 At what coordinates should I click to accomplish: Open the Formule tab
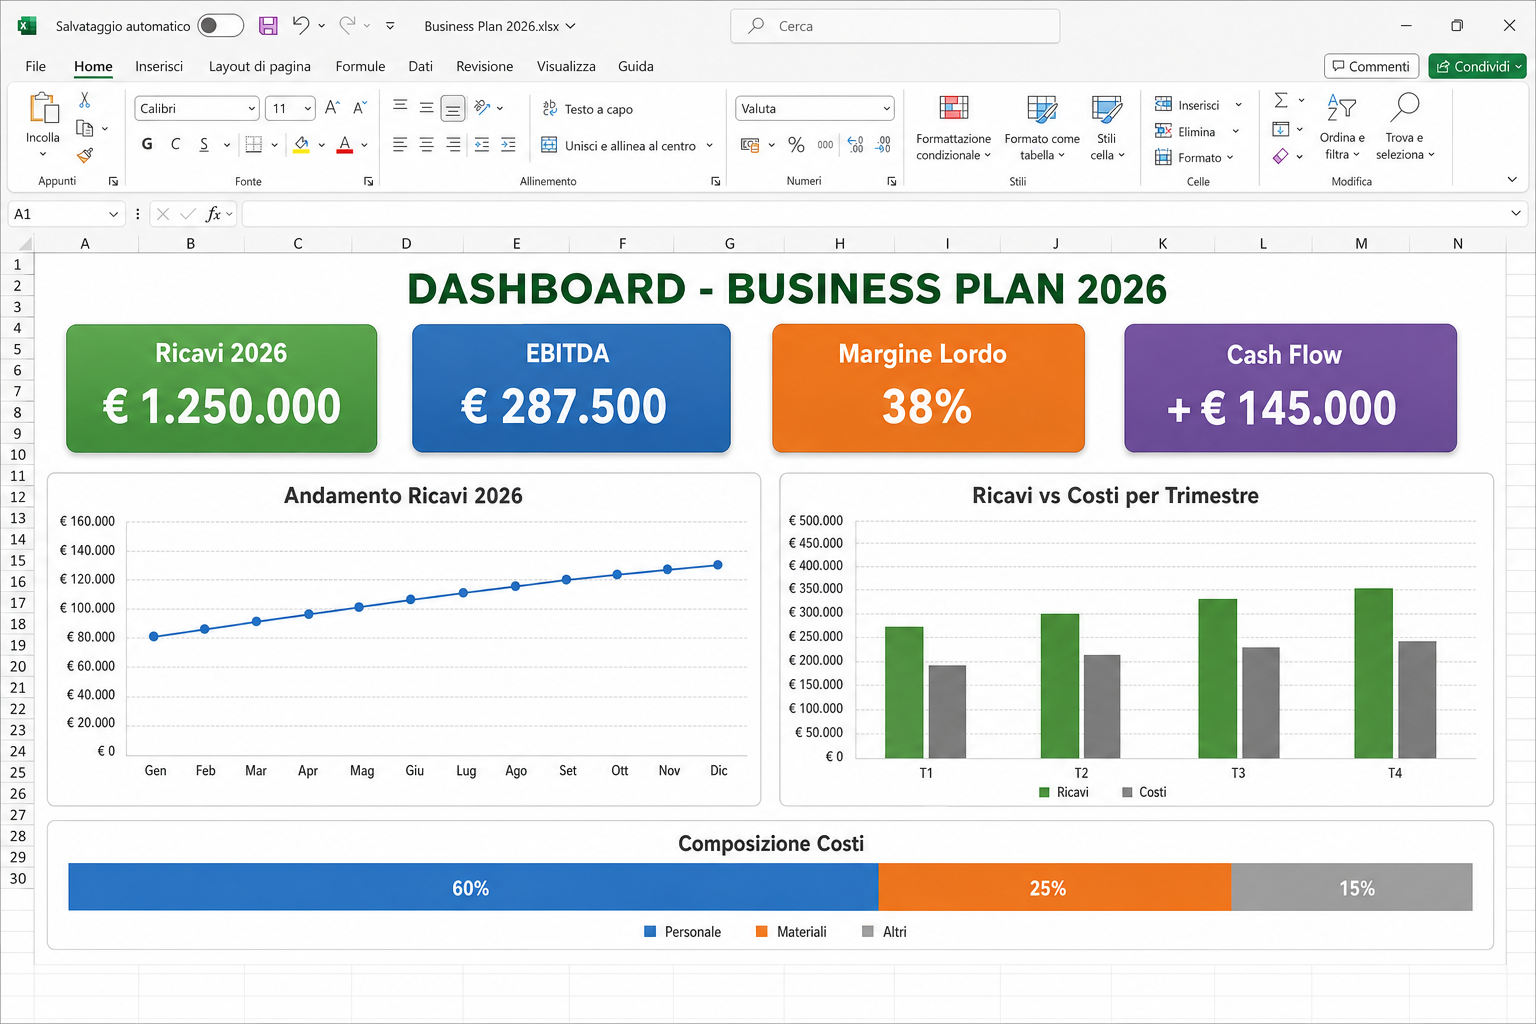(360, 66)
